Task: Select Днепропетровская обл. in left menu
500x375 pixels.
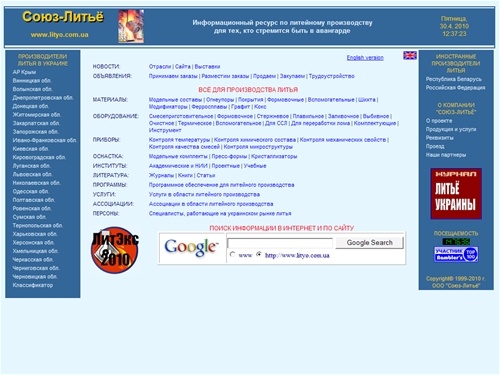Action: click(x=43, y=98)
